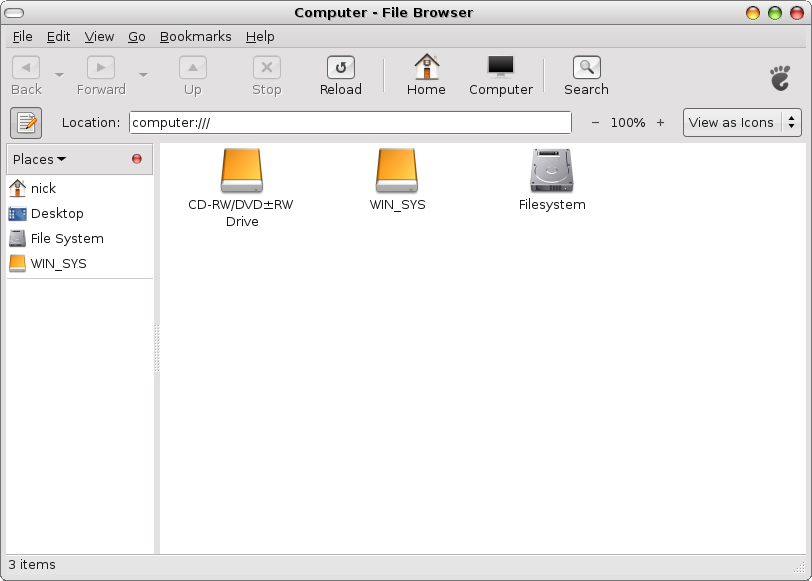812x581 pixels.
Task: Click the sidebar pane resize handle
Action: (157, 348)
